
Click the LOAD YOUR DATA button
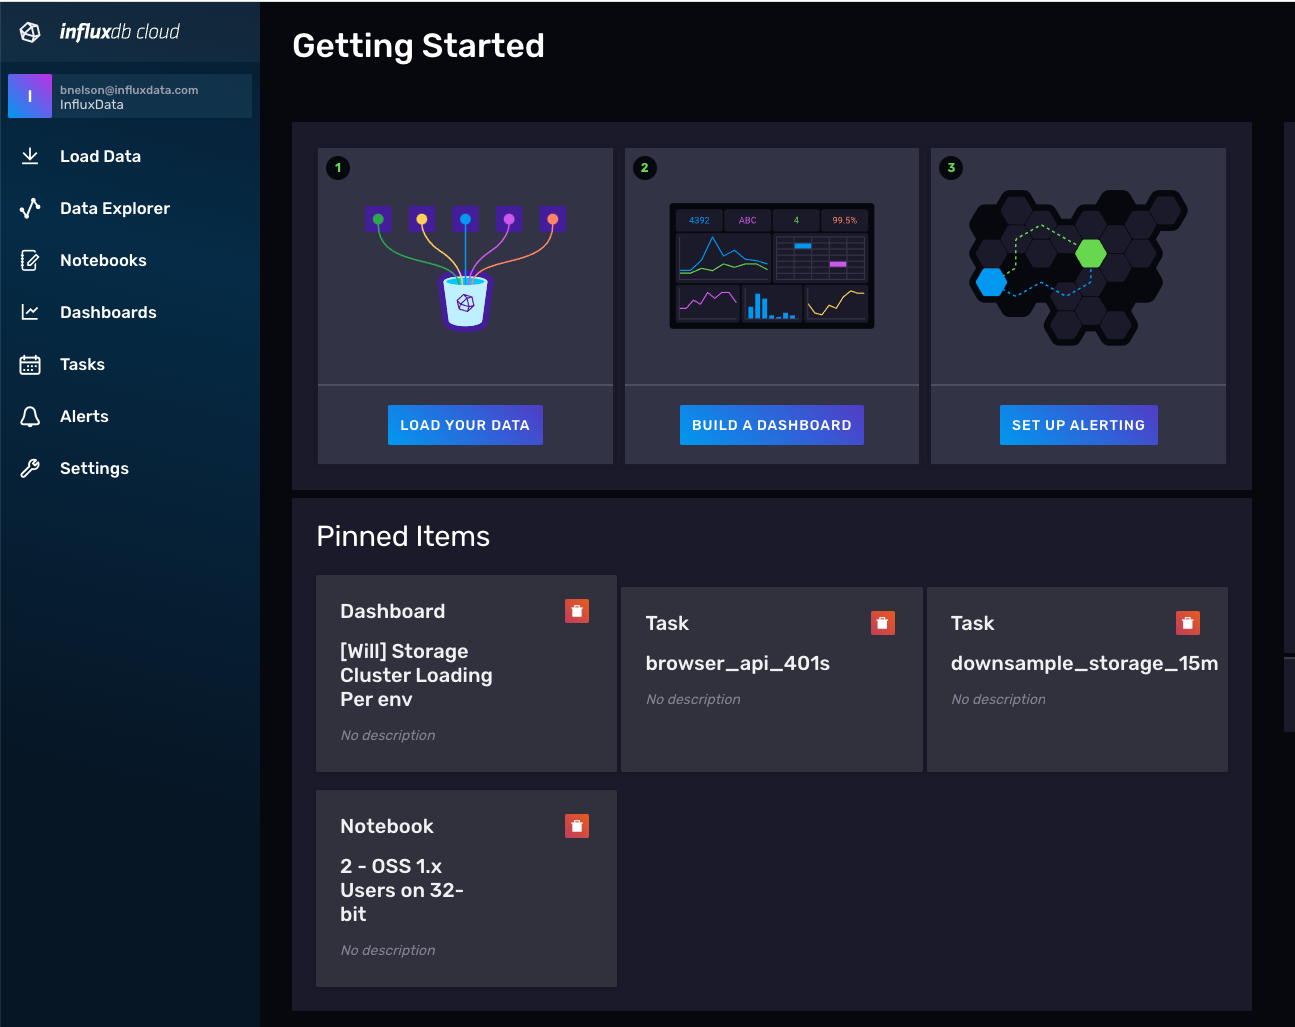[465, 425]
